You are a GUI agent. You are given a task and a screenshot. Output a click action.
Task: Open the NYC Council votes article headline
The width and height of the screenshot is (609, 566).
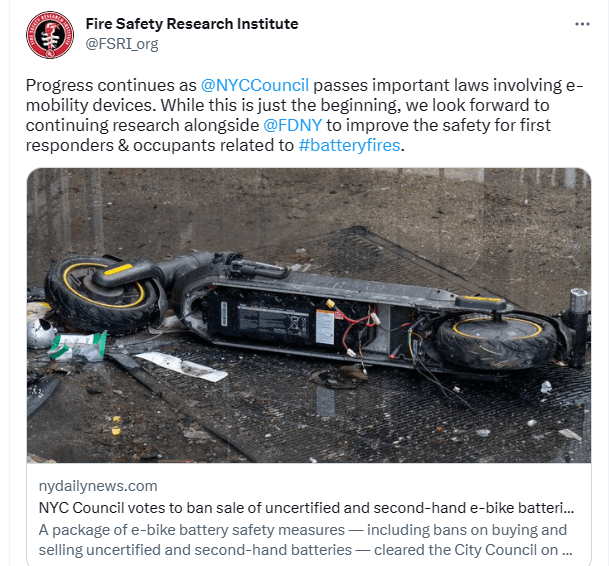click(306, 508)
